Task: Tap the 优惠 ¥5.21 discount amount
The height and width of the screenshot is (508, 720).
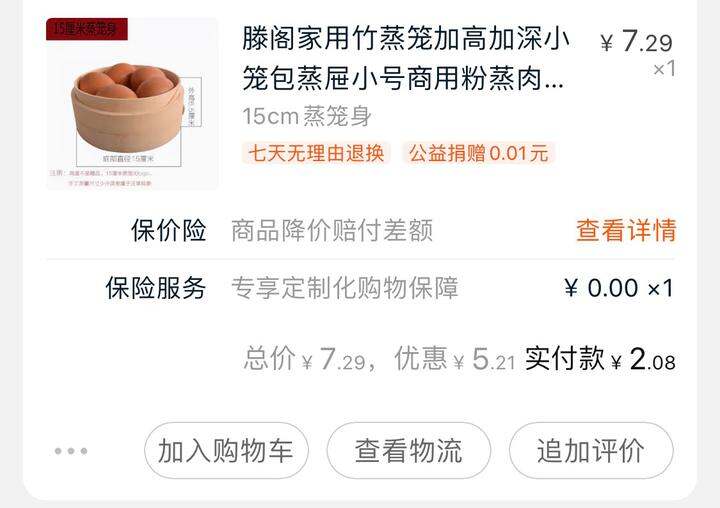Action: tap(455, 359)
